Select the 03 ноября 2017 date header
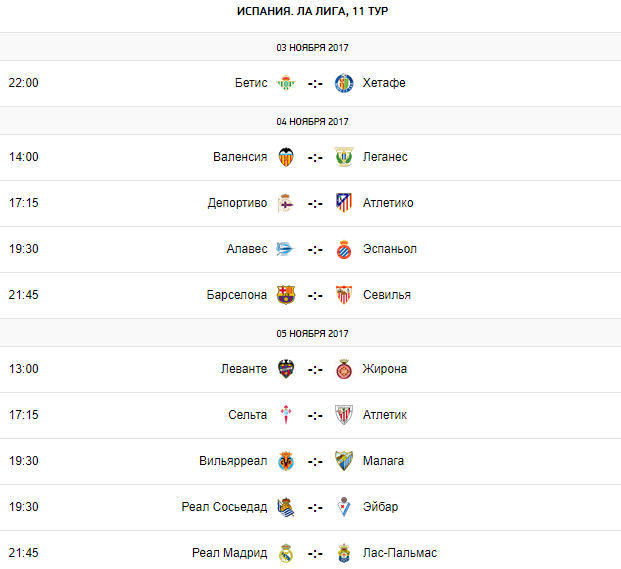Viewport: 621px width, 569px height. [x=311, y=47]
